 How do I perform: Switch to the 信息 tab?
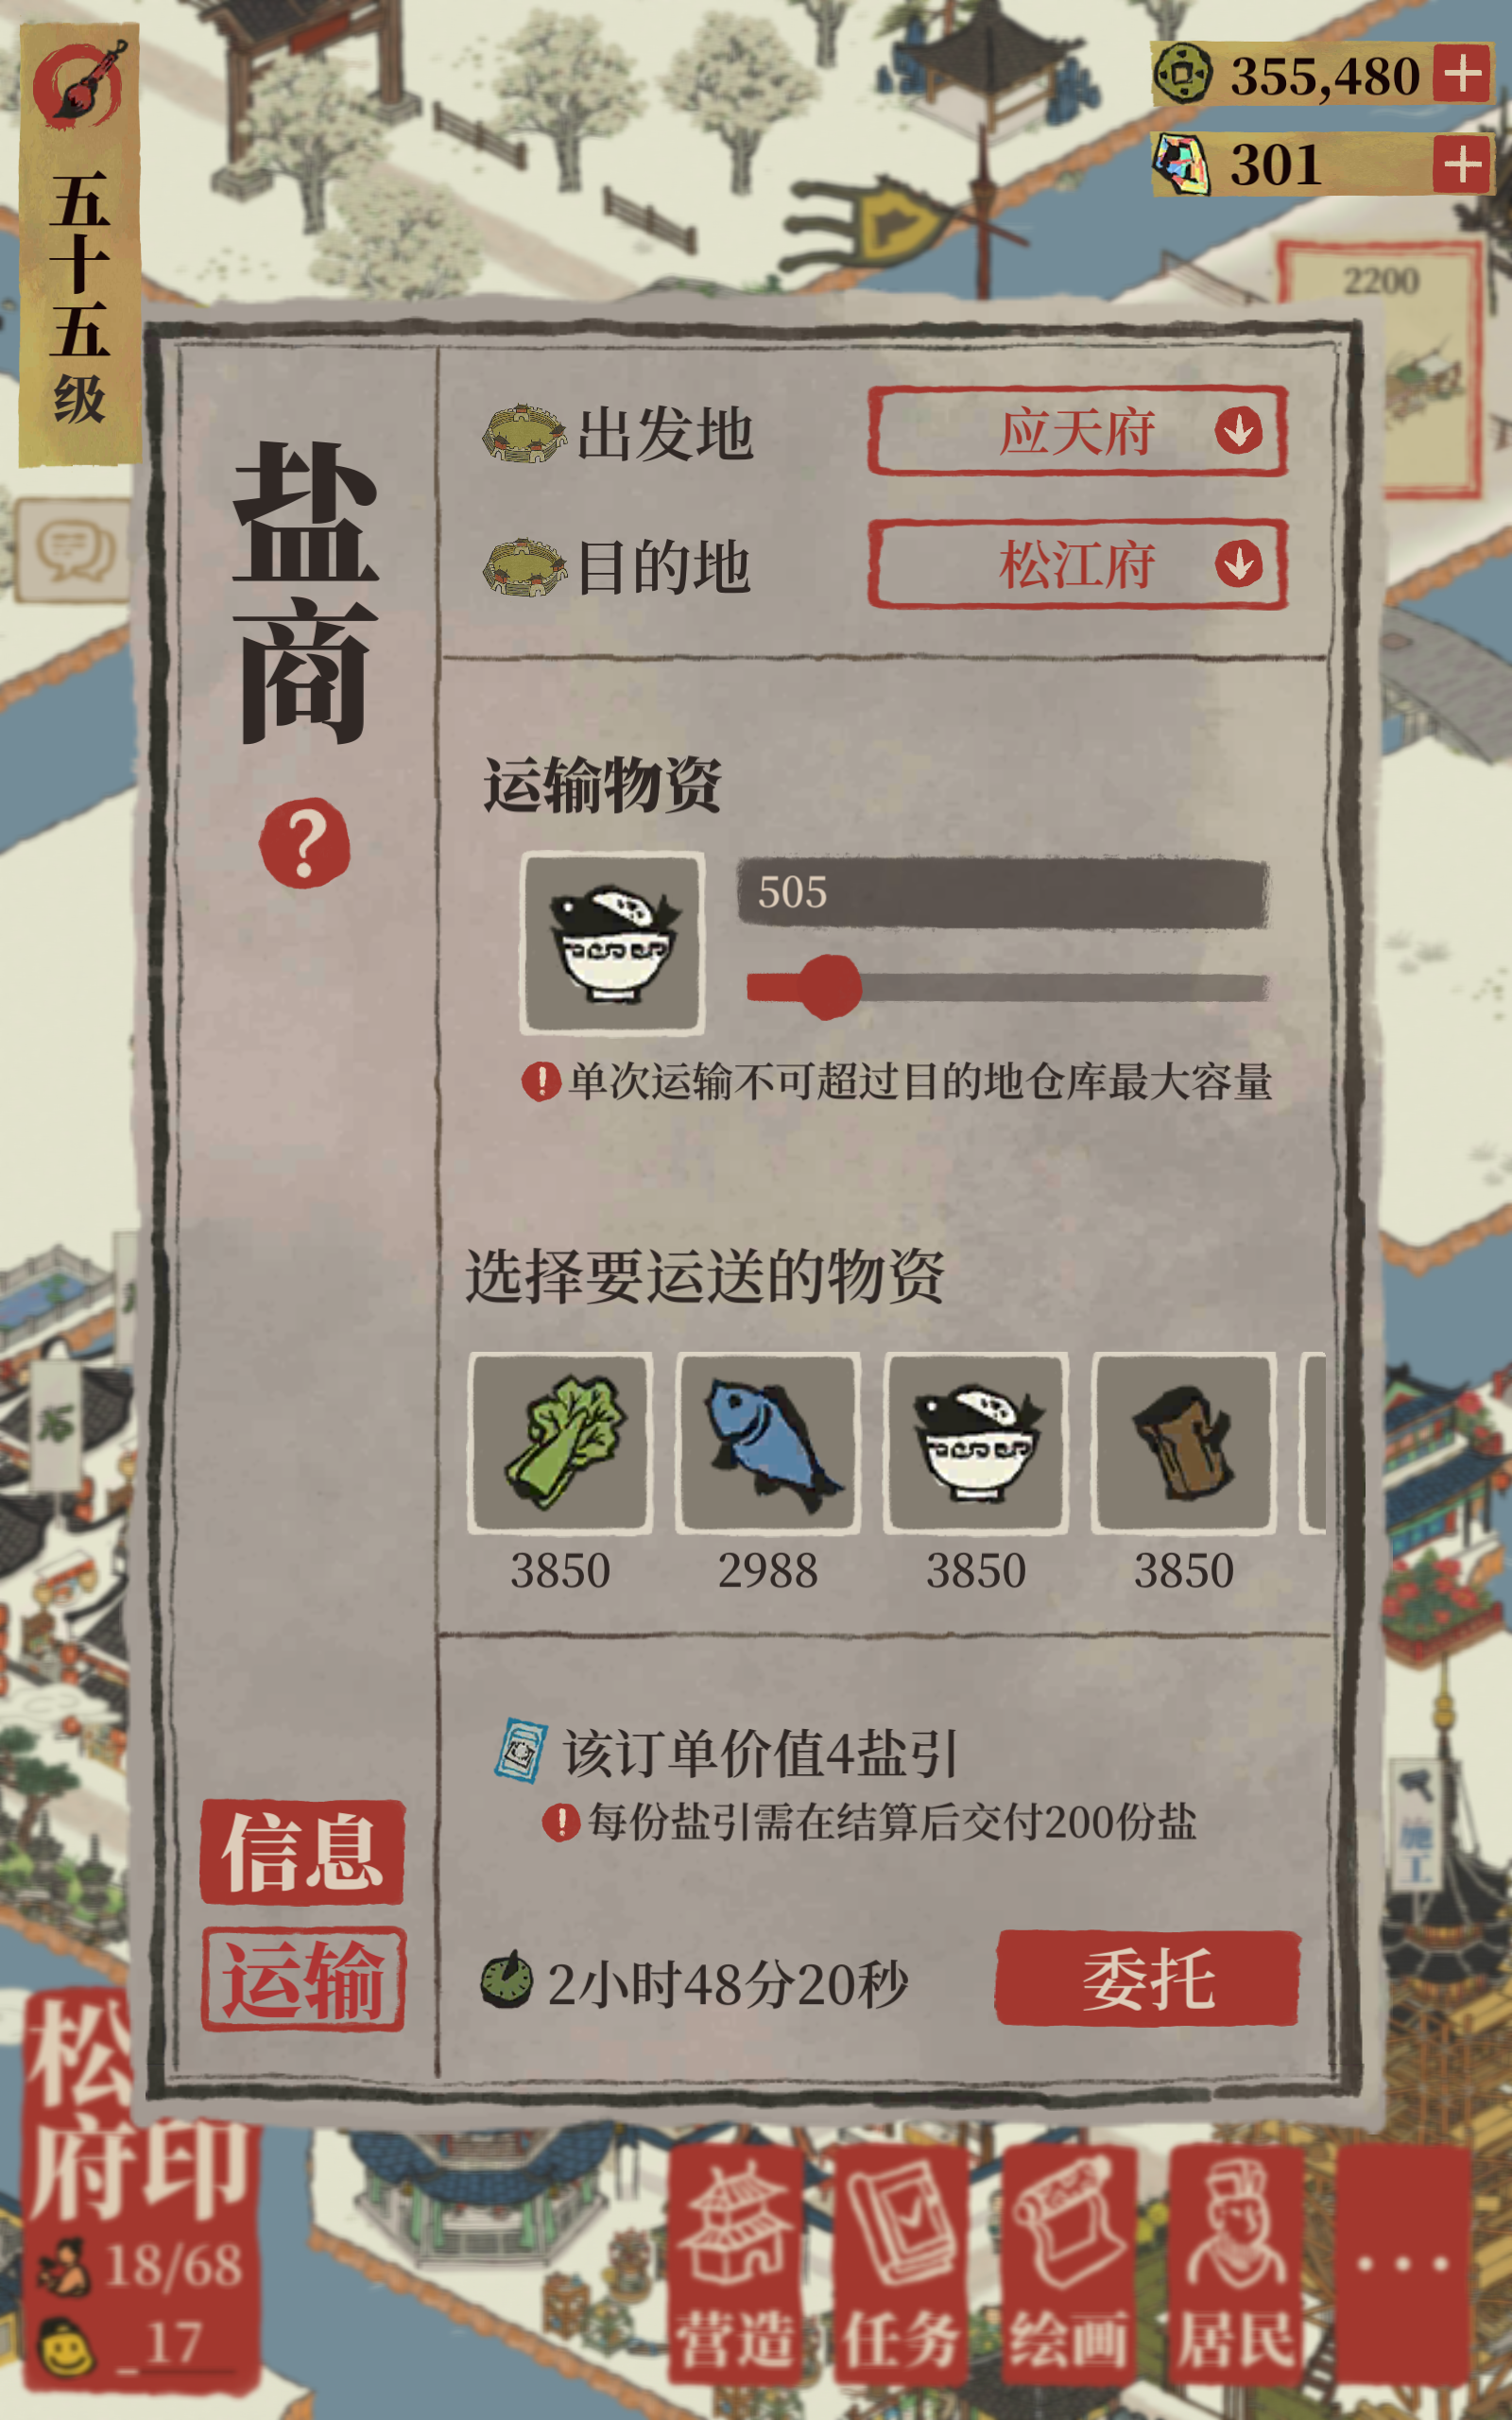coord(302,1852)
